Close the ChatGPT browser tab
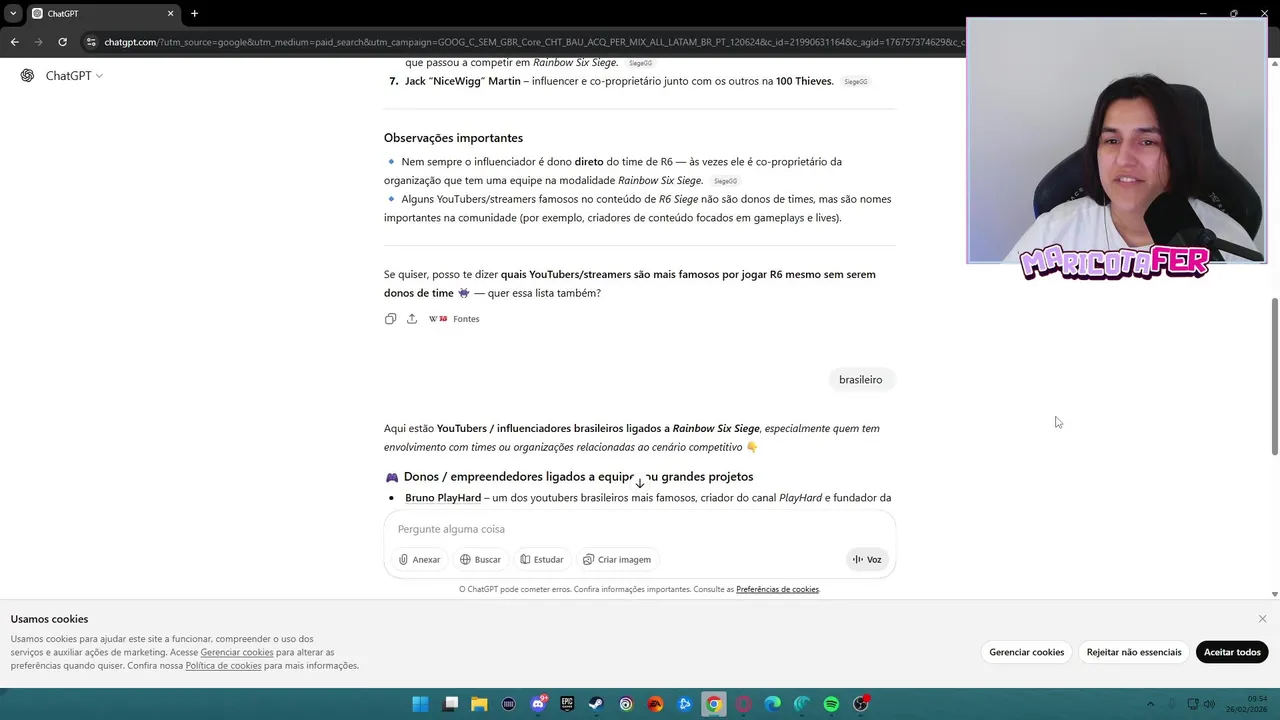The height and width of the screenshot is (720, 1280). pyautogui.click(x=170, y=14)
